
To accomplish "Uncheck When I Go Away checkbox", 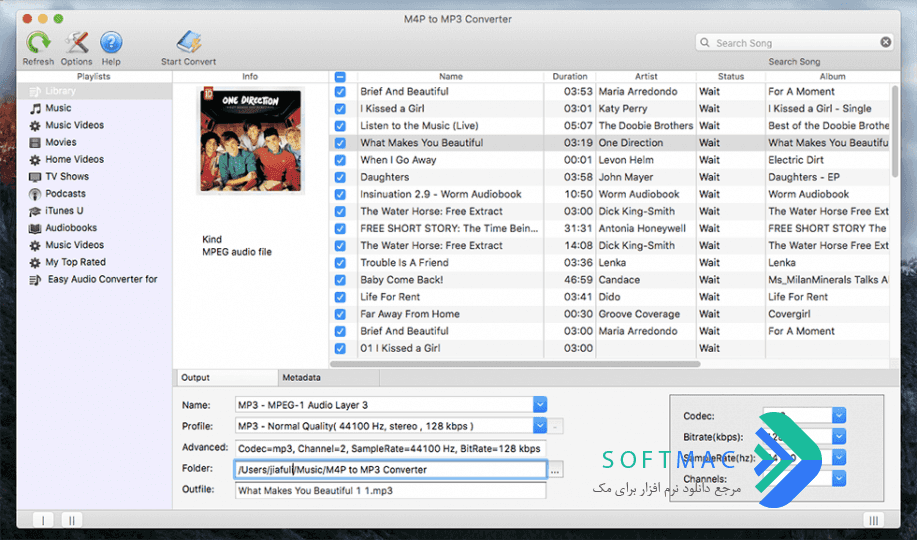I will pyautogui.click(x=340, y=160).
